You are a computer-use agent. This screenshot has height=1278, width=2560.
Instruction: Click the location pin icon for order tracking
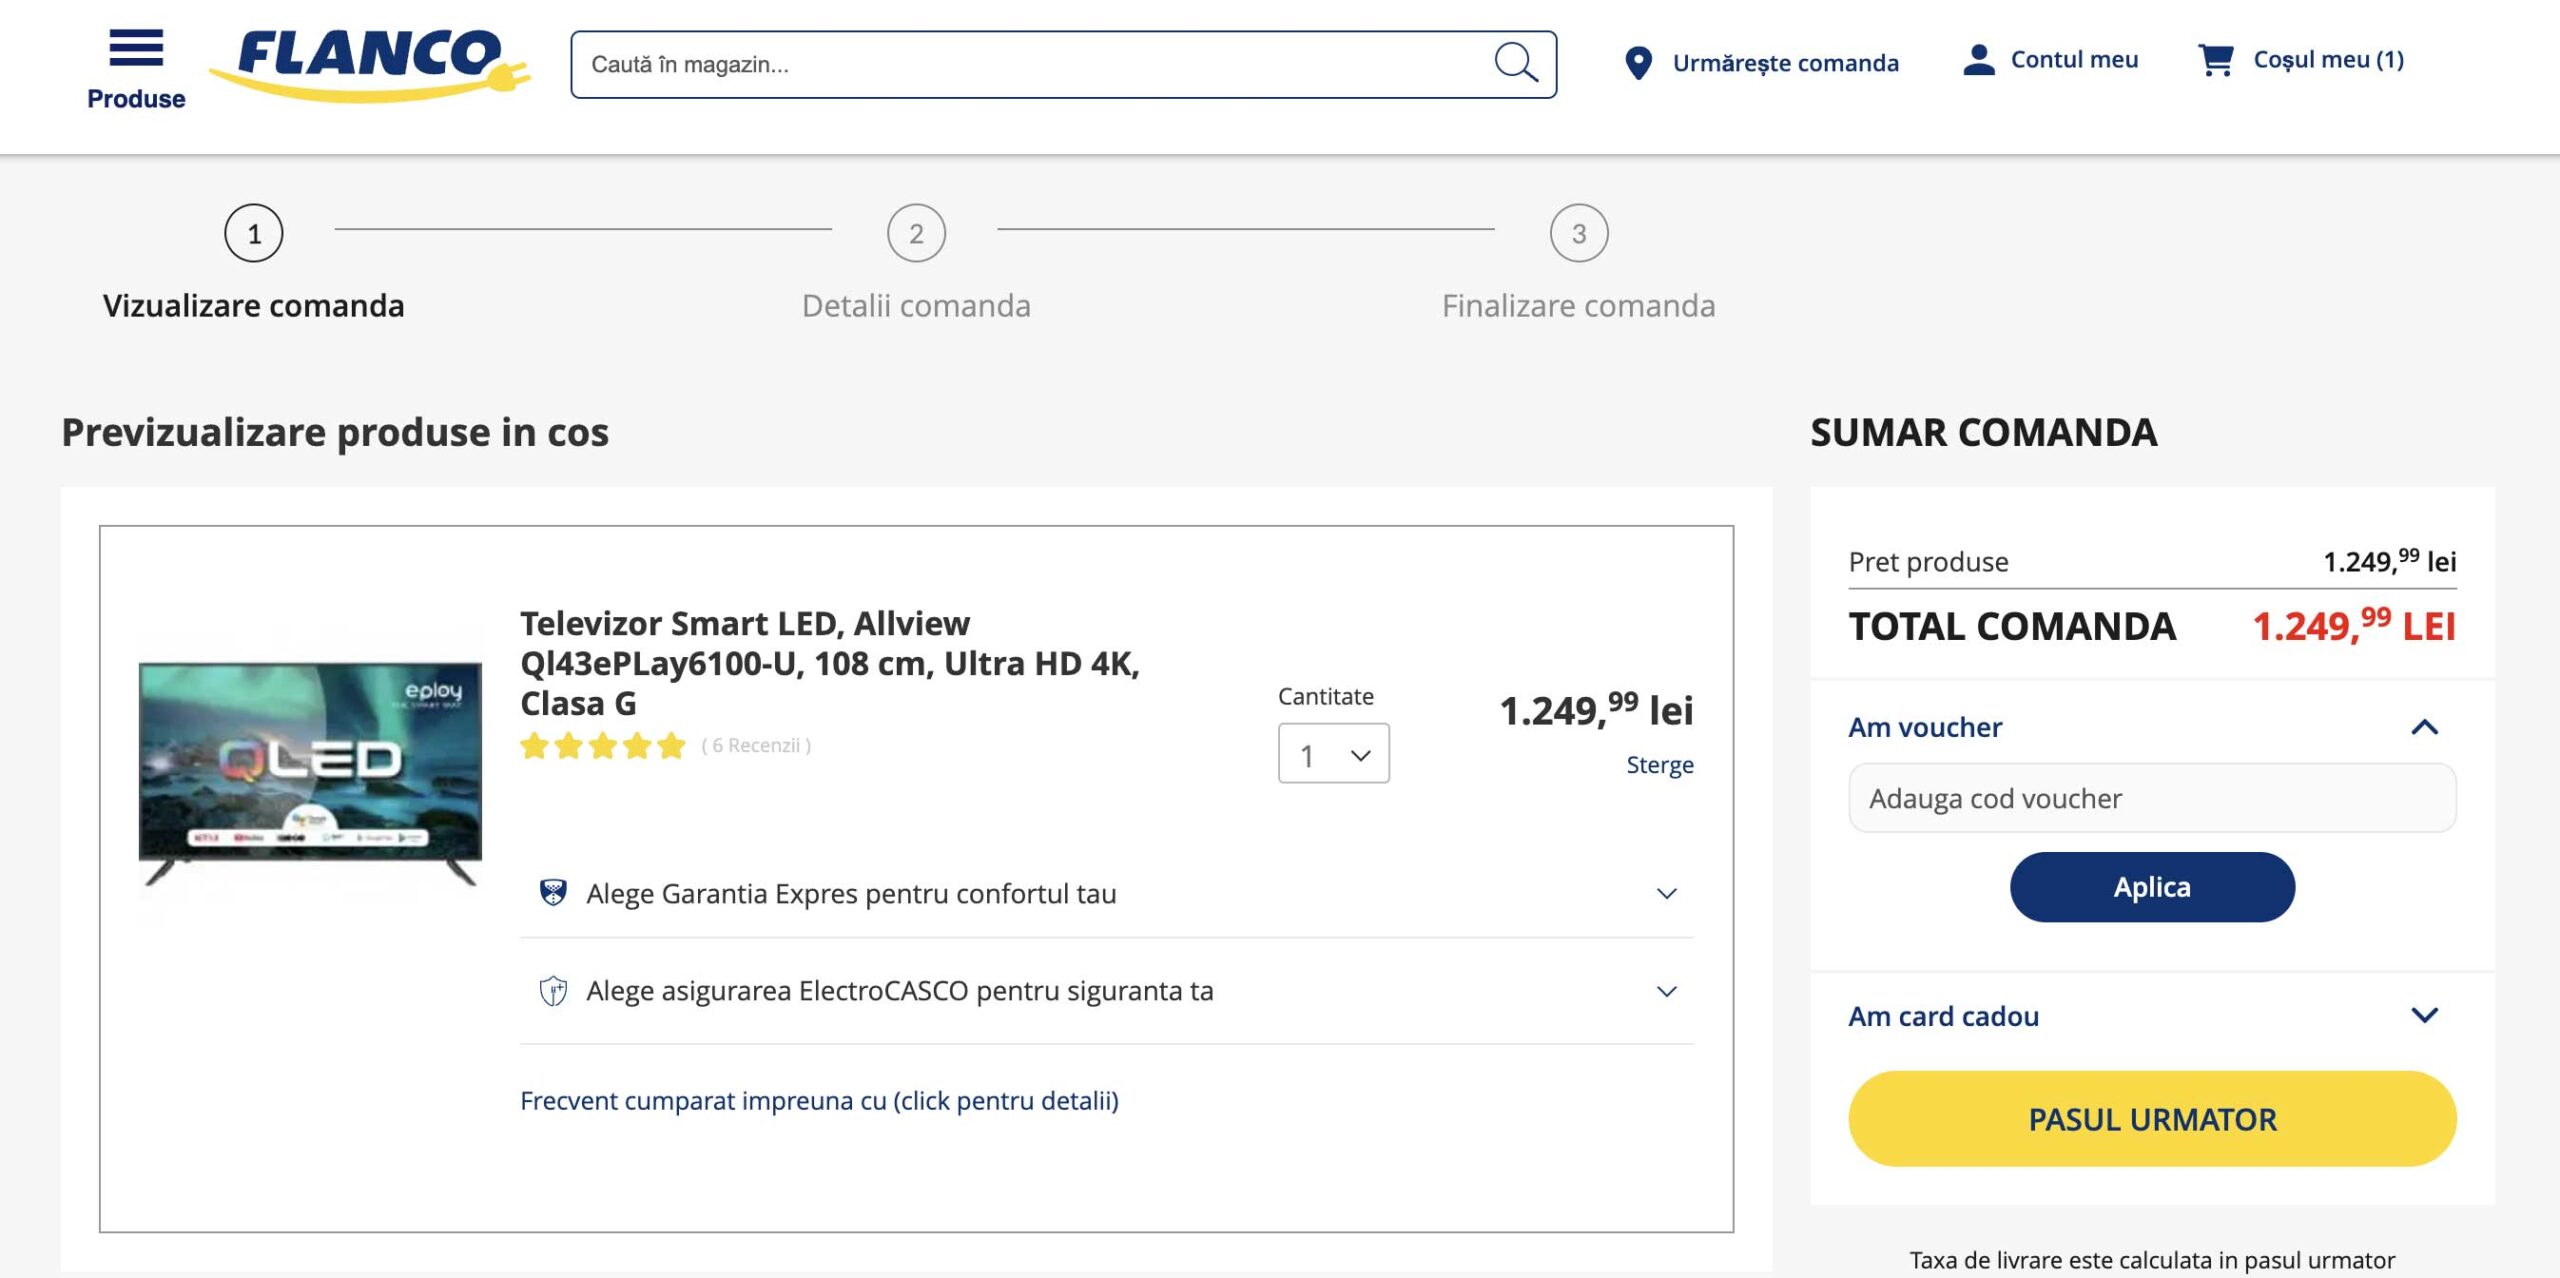(x=1638, y=63)
